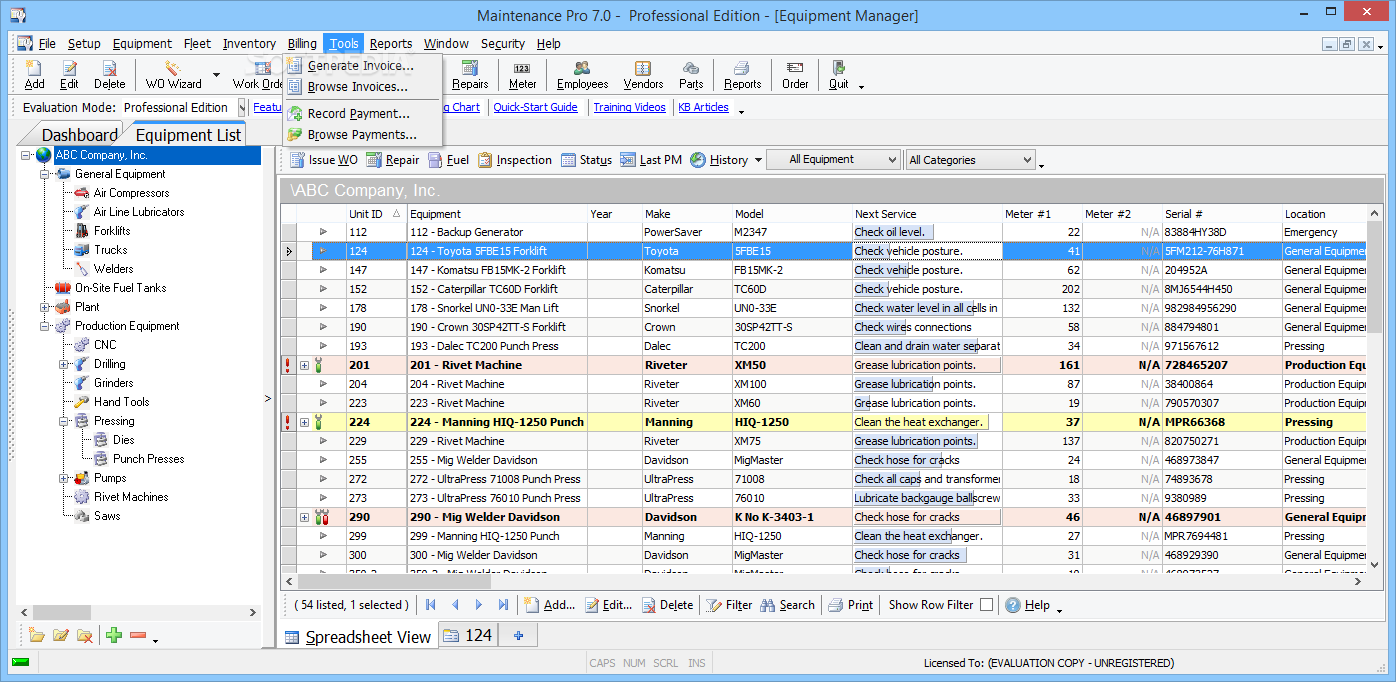This screenshot has height=682, width=1396.
Task: Open Vendors from the toolbar
Action: click(x=643, y=75)
